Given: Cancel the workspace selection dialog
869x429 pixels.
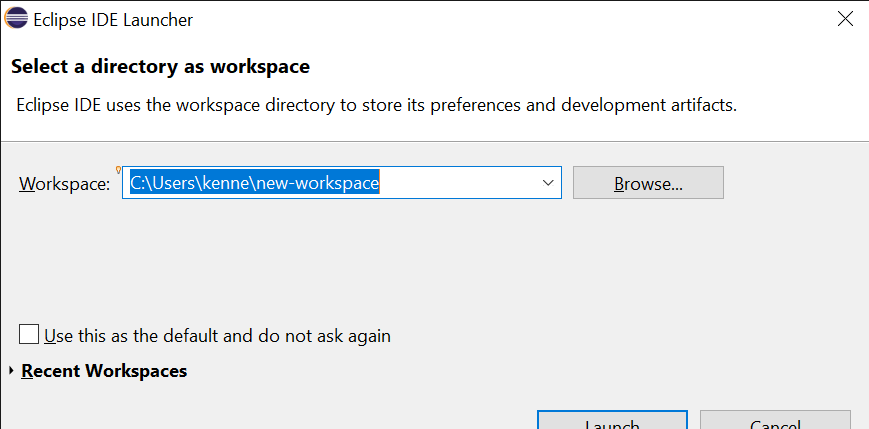Looking at the screenshot, I should click(x=775, y=420).
